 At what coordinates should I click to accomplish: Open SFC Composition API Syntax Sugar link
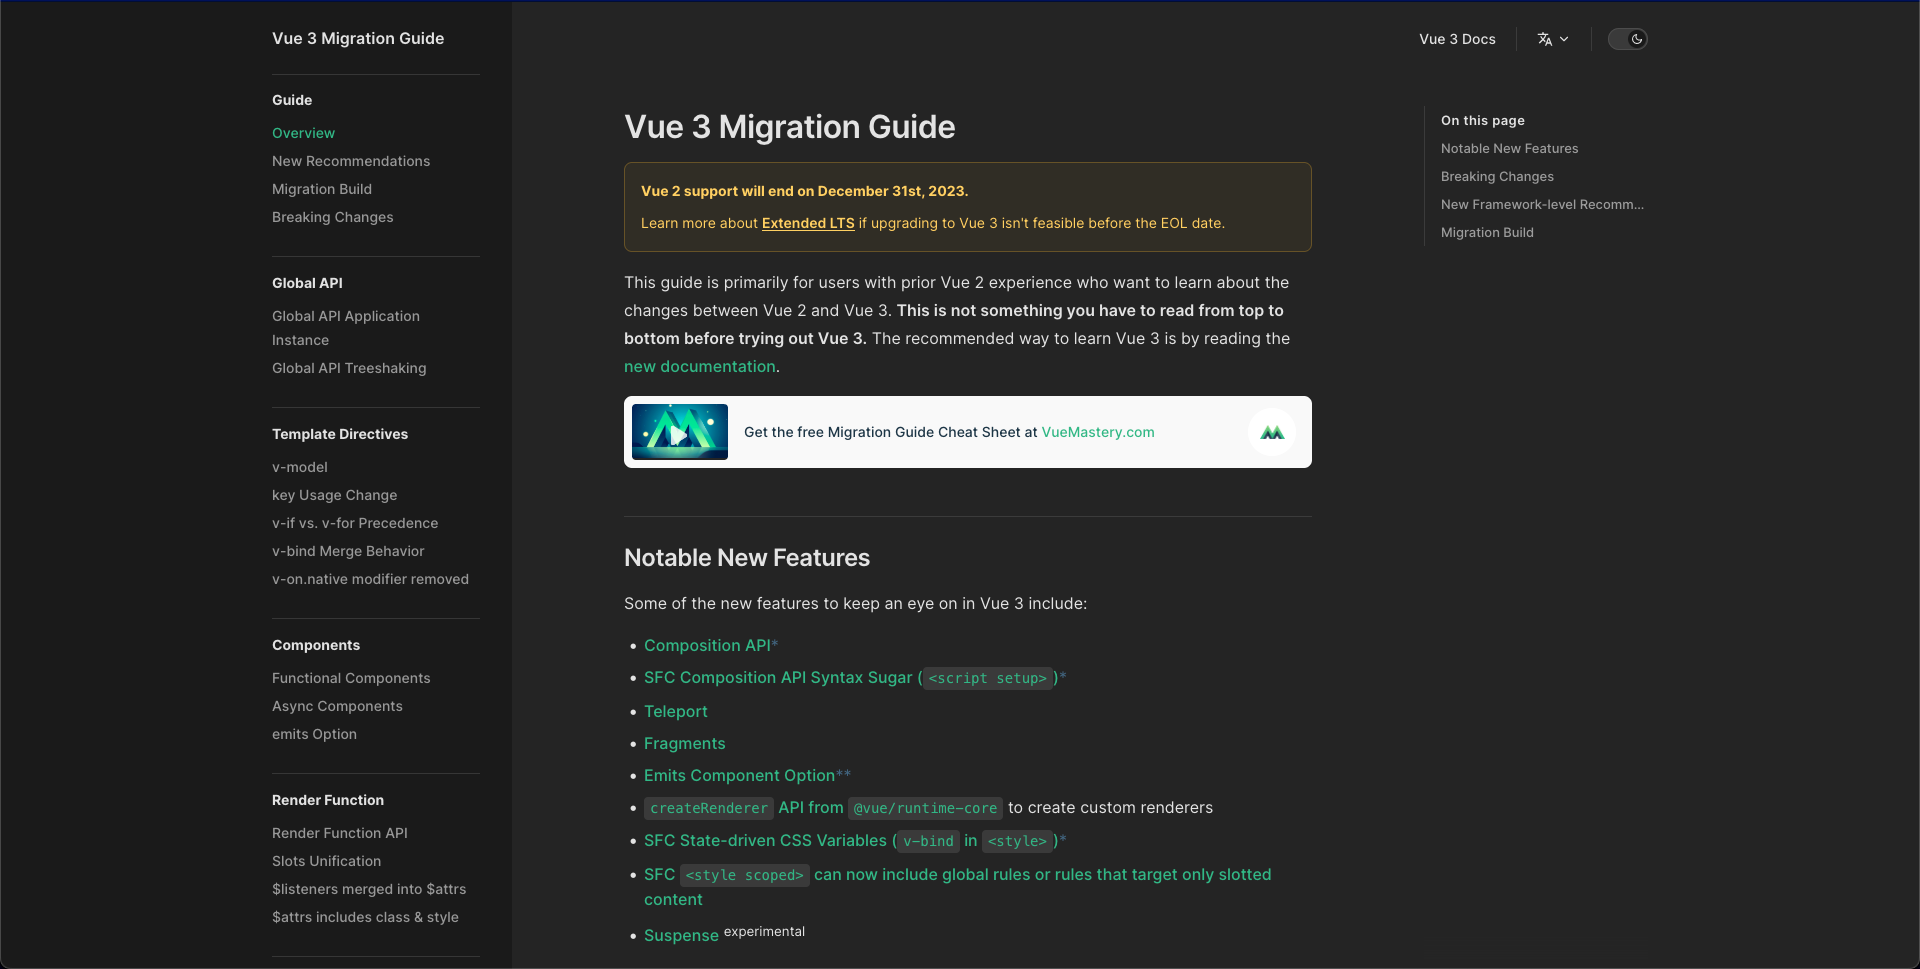point(851,677)
